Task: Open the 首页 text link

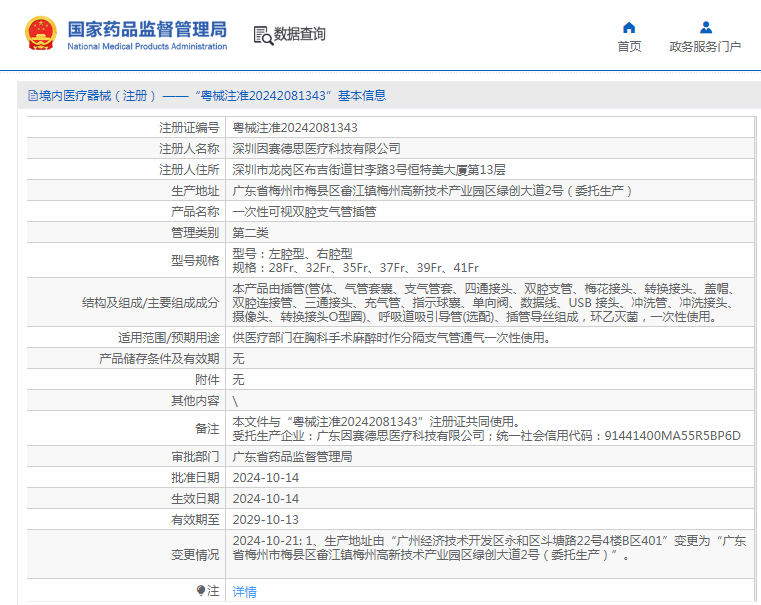Action: click(629, 47)
